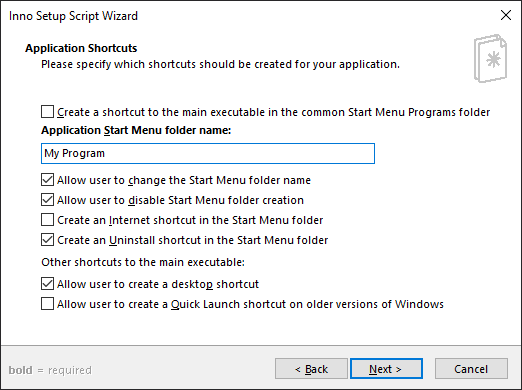Enable Quick Launch shortcut on older Windows checkbox
The image size is (522, 390).
tap(47, 304)
